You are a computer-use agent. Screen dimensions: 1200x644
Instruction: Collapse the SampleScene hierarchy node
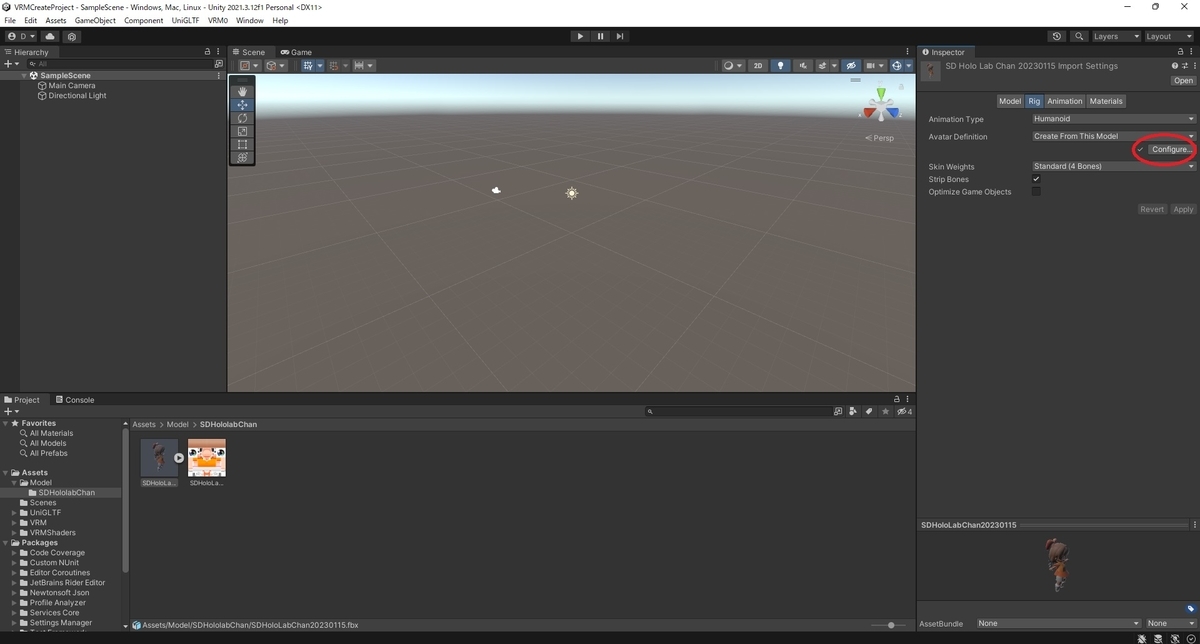pyautogui.click(x=24, y=75)
